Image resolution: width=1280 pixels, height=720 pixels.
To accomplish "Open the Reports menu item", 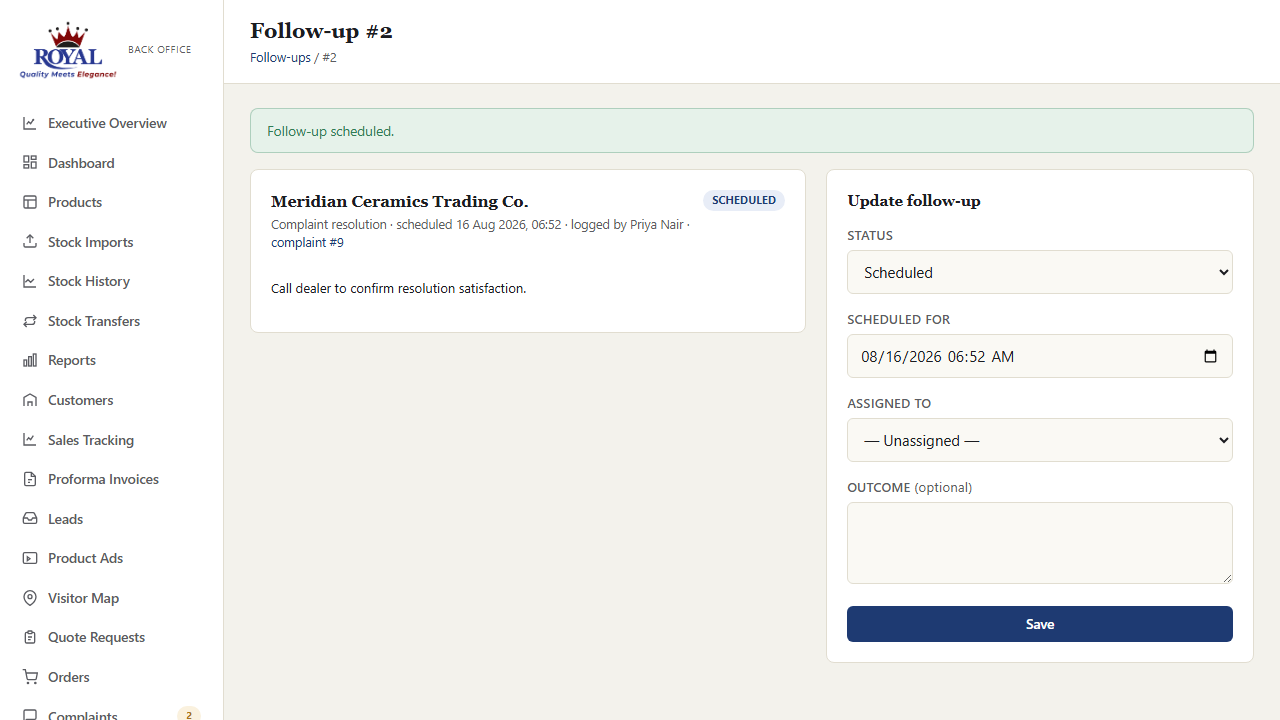I will tap(111, 360).
